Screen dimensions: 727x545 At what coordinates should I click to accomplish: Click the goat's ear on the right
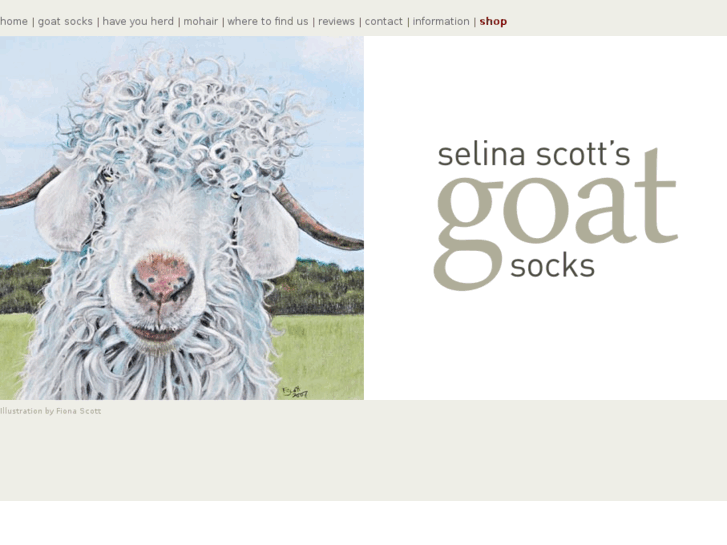[x=269, y=237]
